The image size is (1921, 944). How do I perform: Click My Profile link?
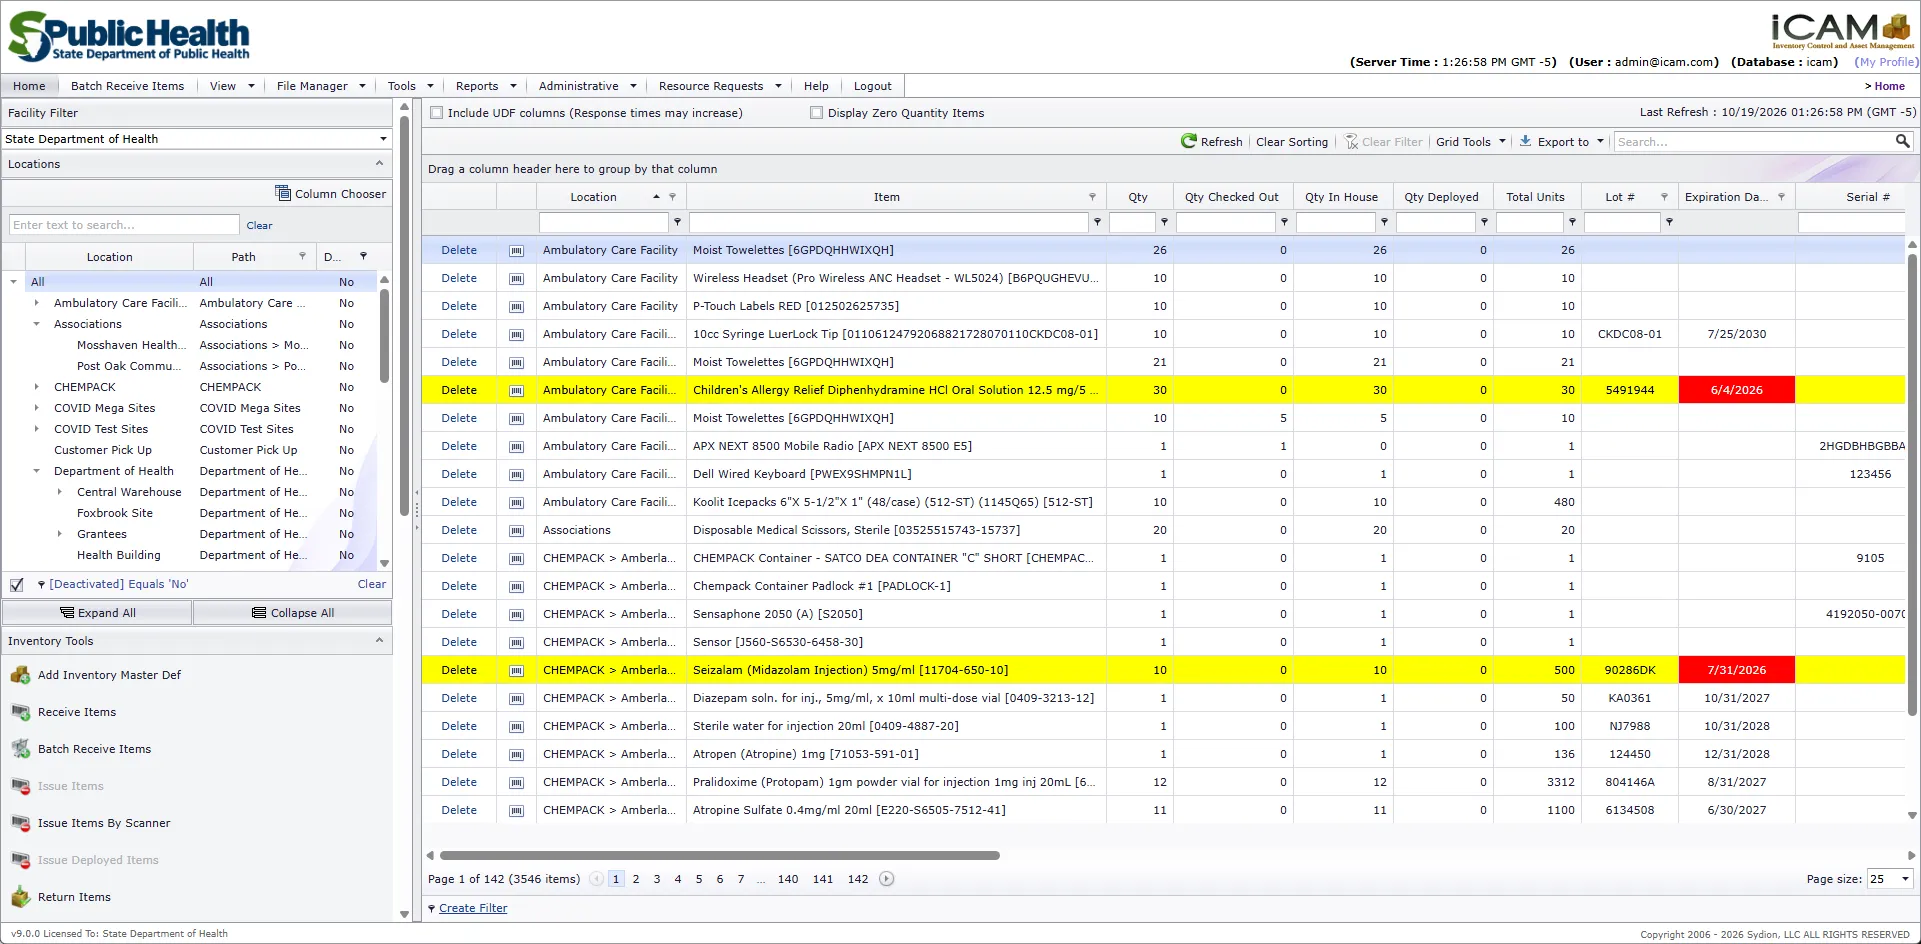[1887, 62]
